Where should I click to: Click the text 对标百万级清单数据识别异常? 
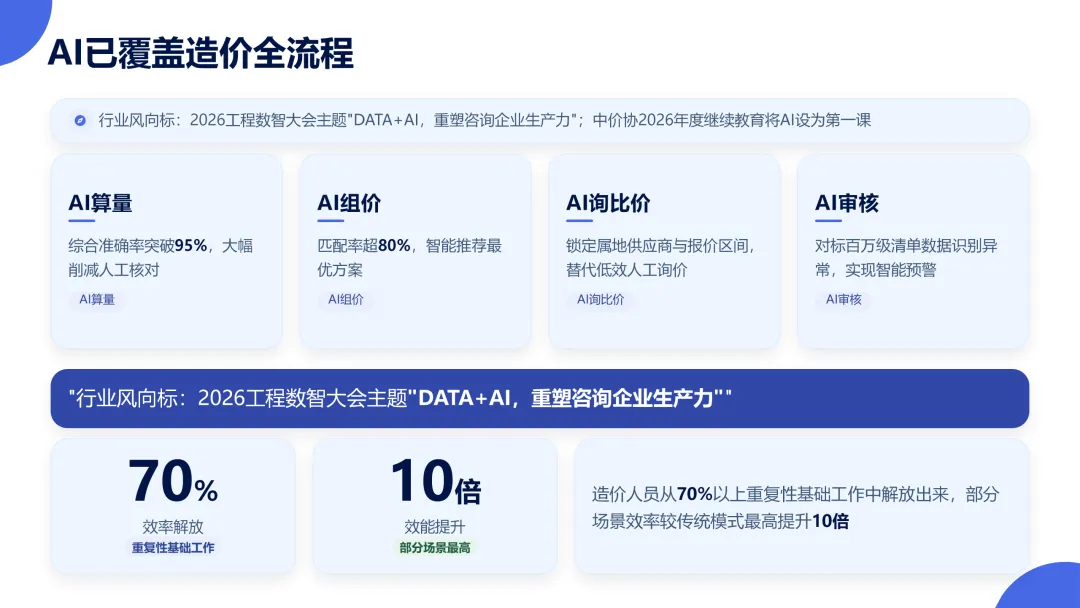(906, 258)
